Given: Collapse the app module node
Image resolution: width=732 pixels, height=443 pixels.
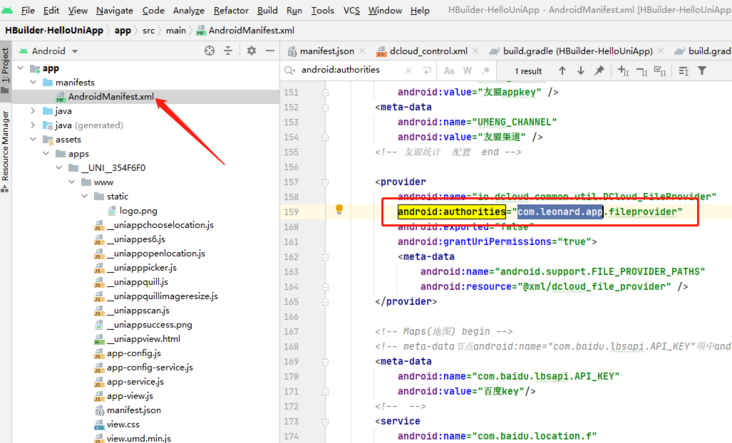Looking at the screenshot, I should pos(21,68).
